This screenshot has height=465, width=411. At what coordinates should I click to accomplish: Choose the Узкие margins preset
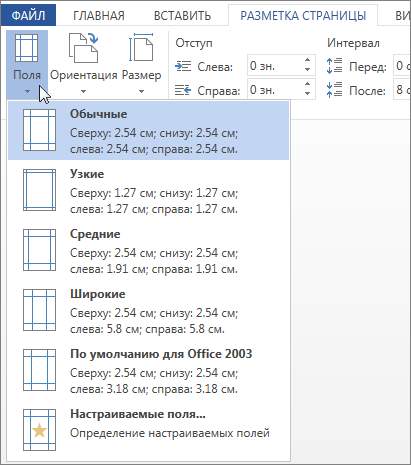149,191
